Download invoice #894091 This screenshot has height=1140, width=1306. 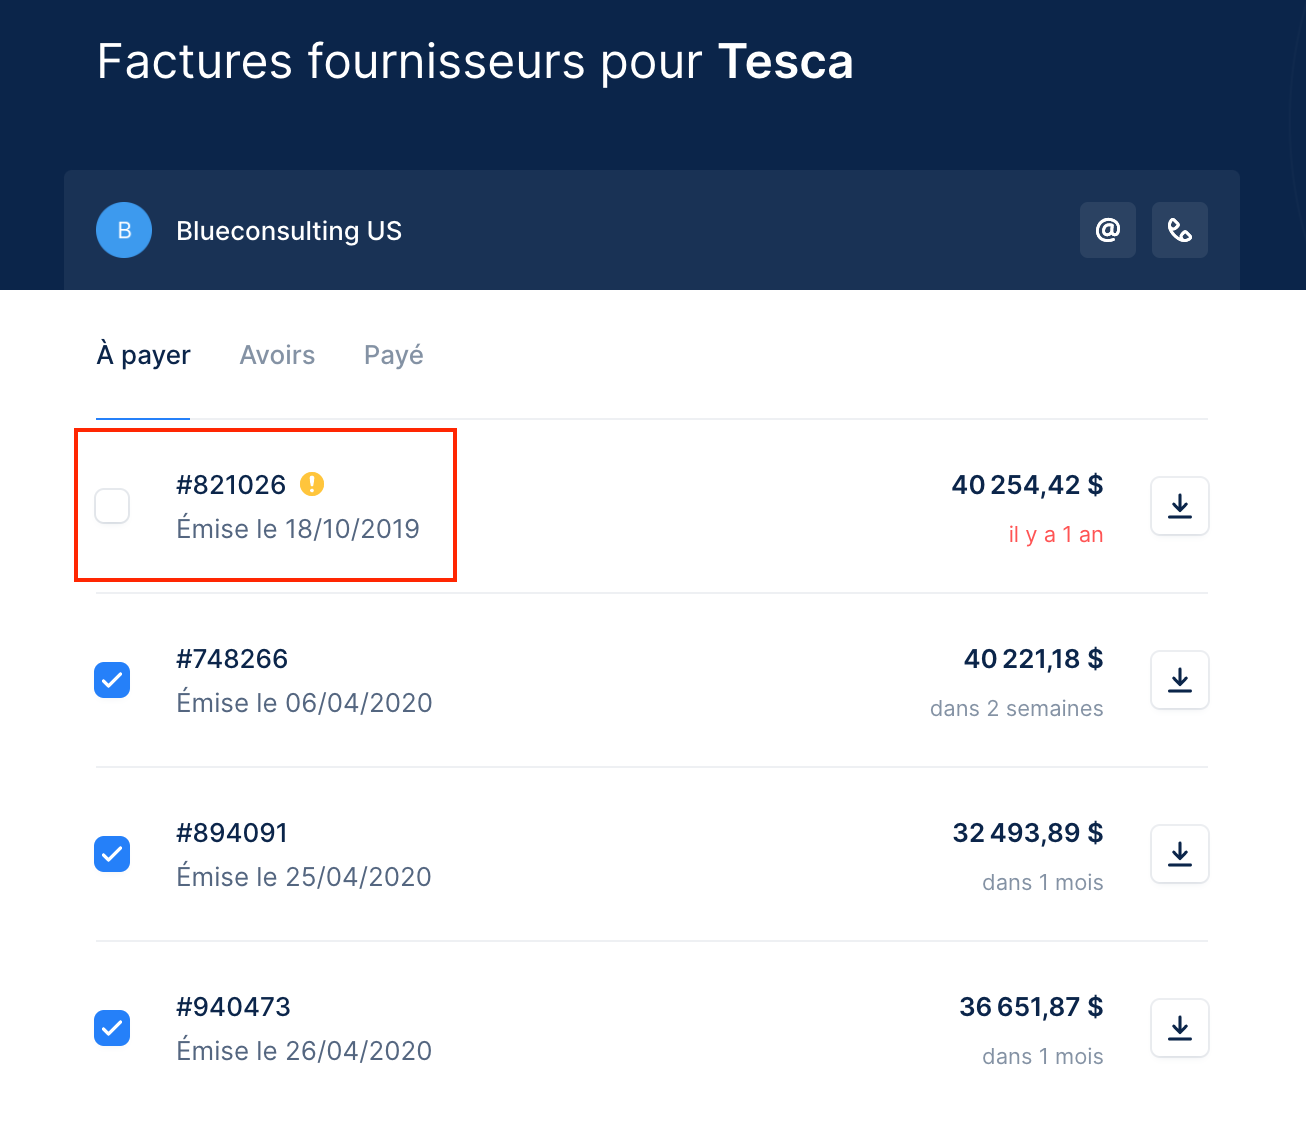pyautogui.click(x=1180, y=854)
